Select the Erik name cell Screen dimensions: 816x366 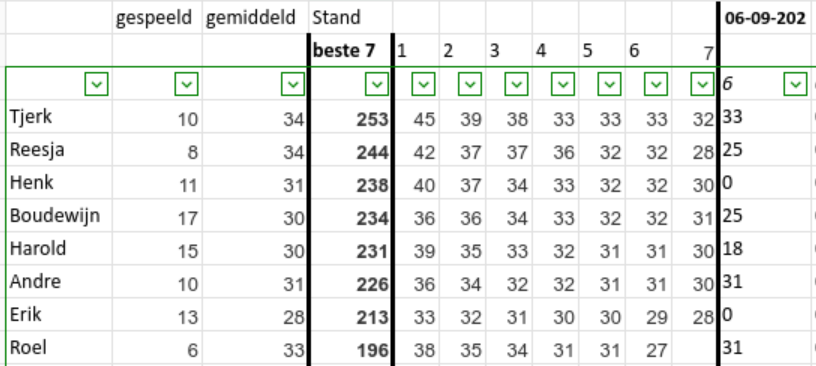59,314
